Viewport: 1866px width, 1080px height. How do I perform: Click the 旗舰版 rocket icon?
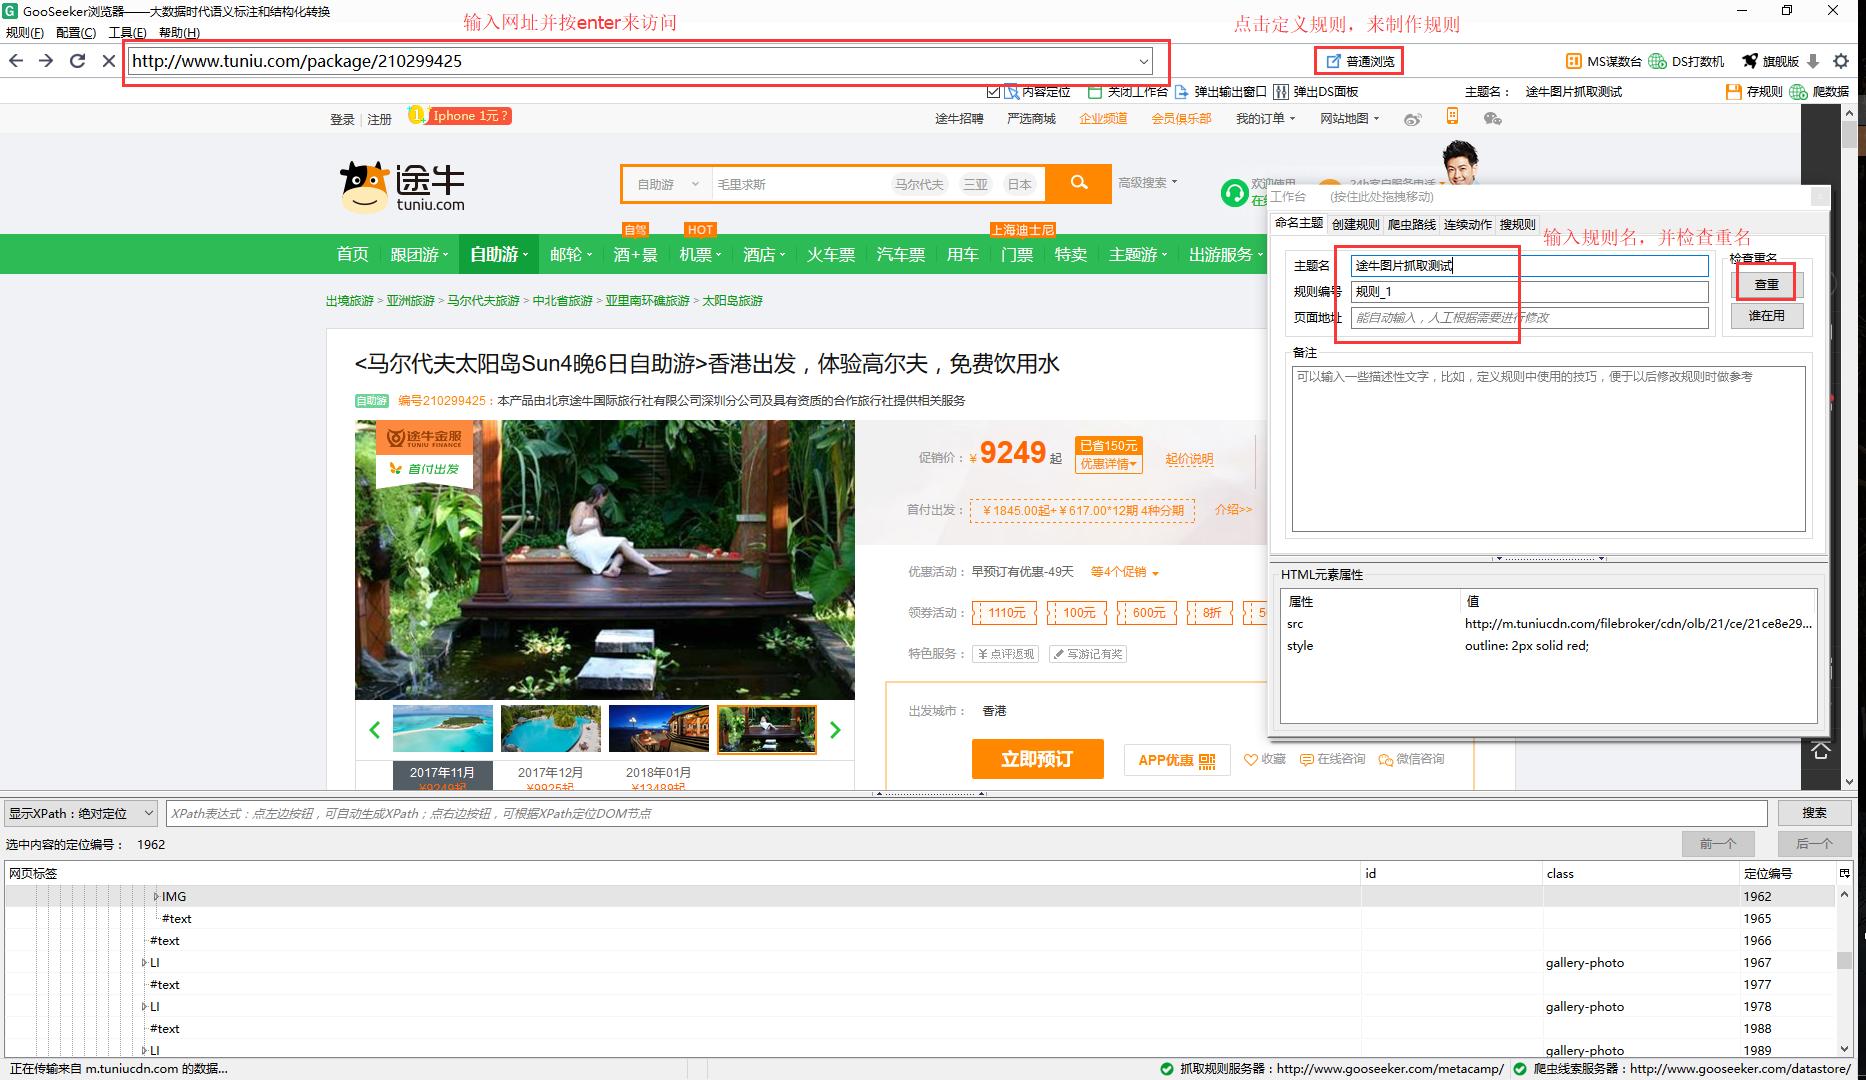1750,61
